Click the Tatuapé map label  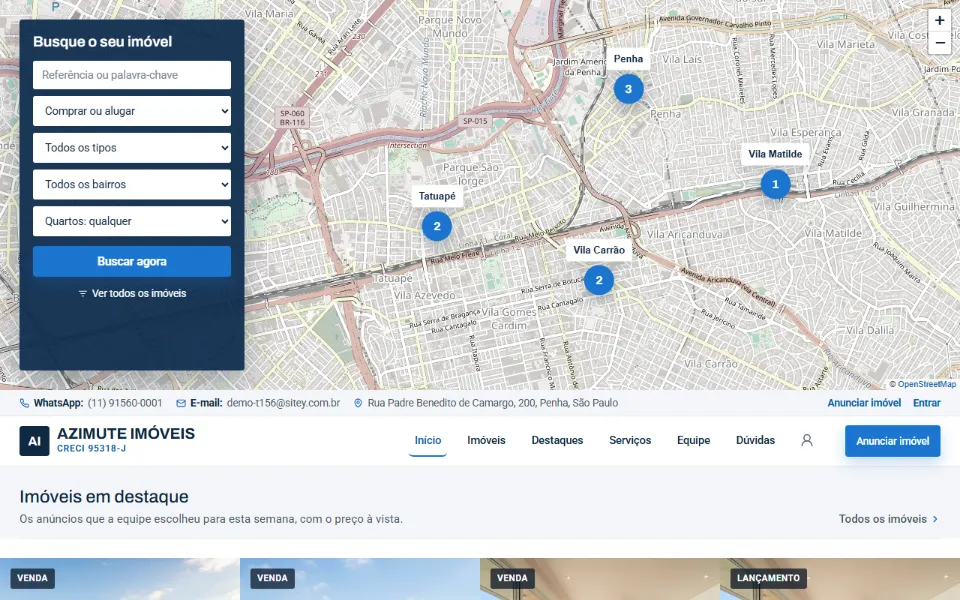coord(437,196)
